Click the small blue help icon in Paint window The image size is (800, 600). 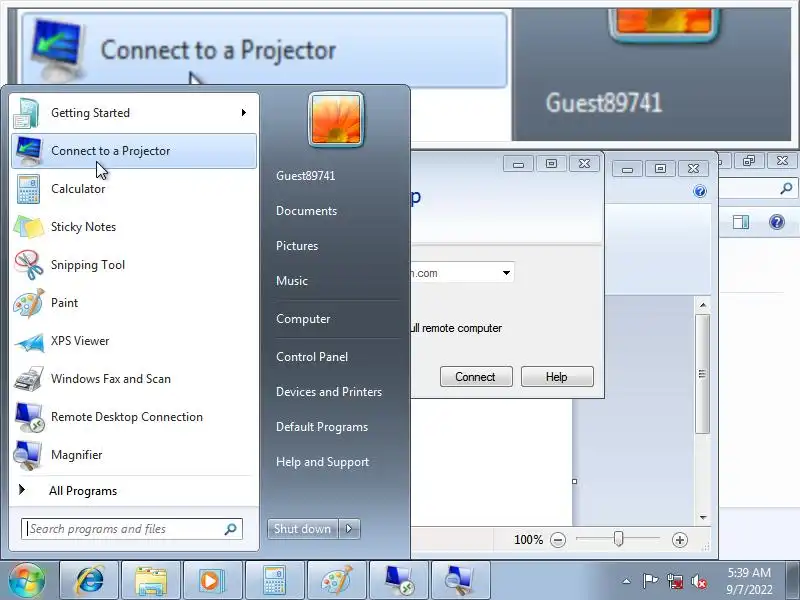pos(700,191)
